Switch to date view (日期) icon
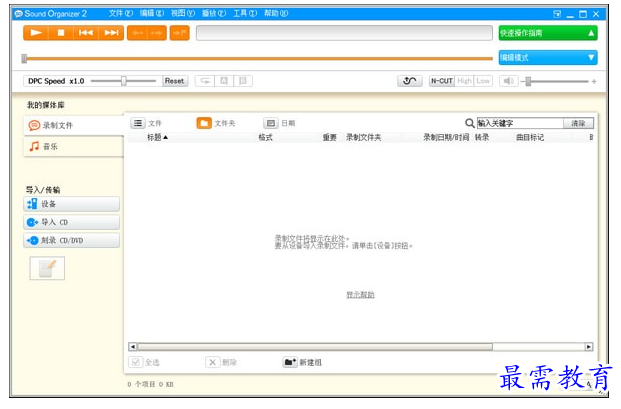 point(270,123)
